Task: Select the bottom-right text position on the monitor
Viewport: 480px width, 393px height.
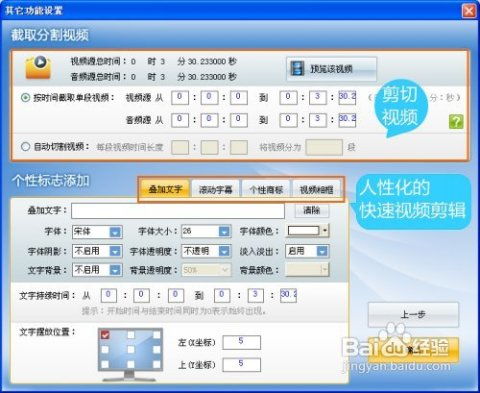Action: [156, 364]
